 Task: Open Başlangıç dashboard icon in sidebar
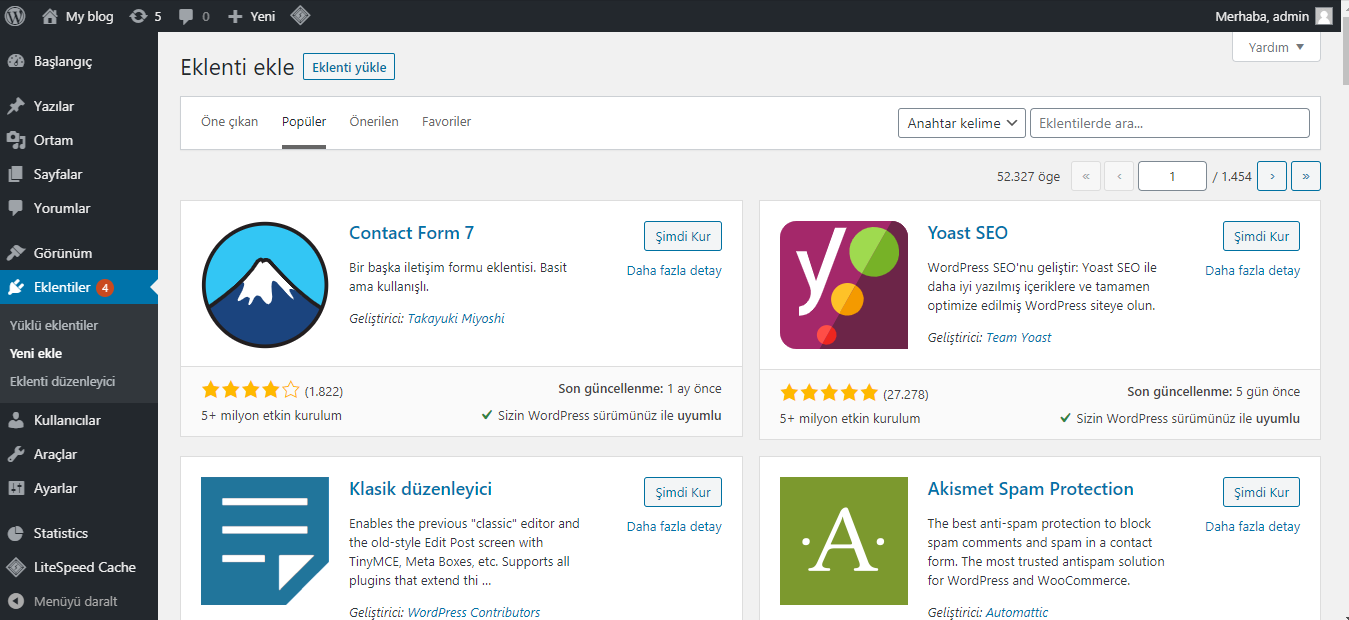click(x=16, y=61)
